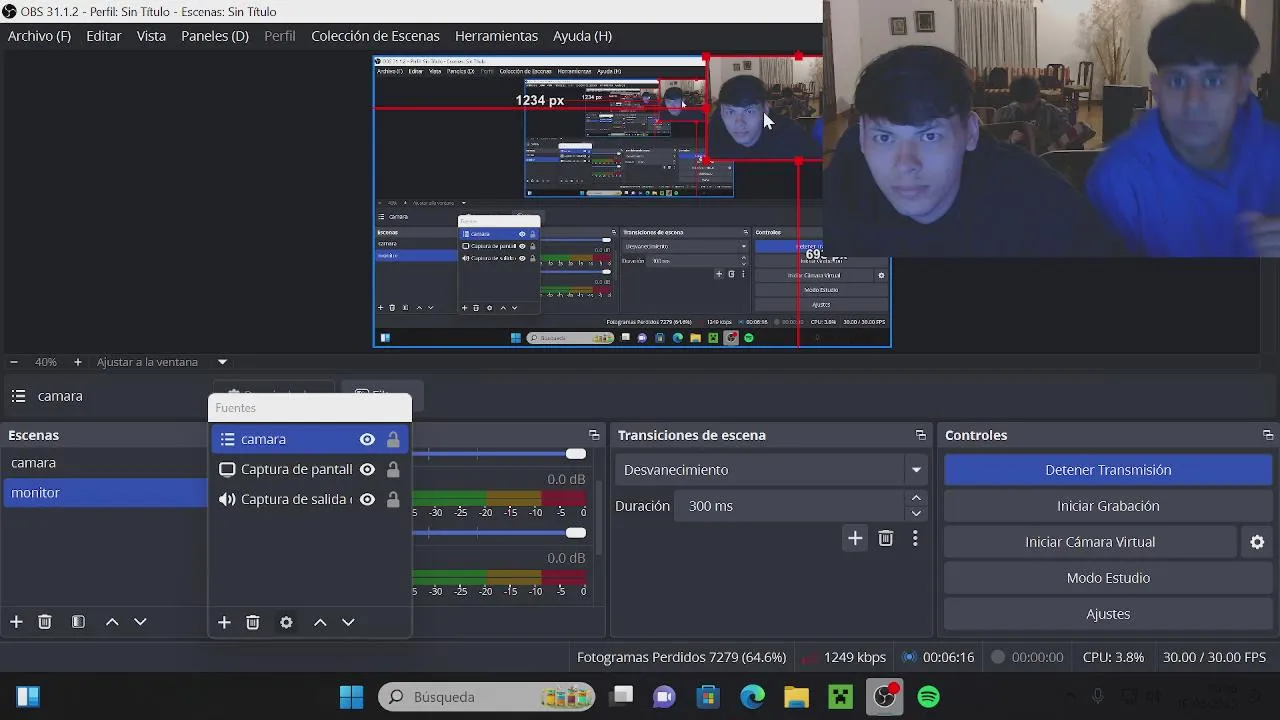Viewport: 1280px width, 720px height.
Task: Toggle lock on camara source
Action: click(393, 439)
